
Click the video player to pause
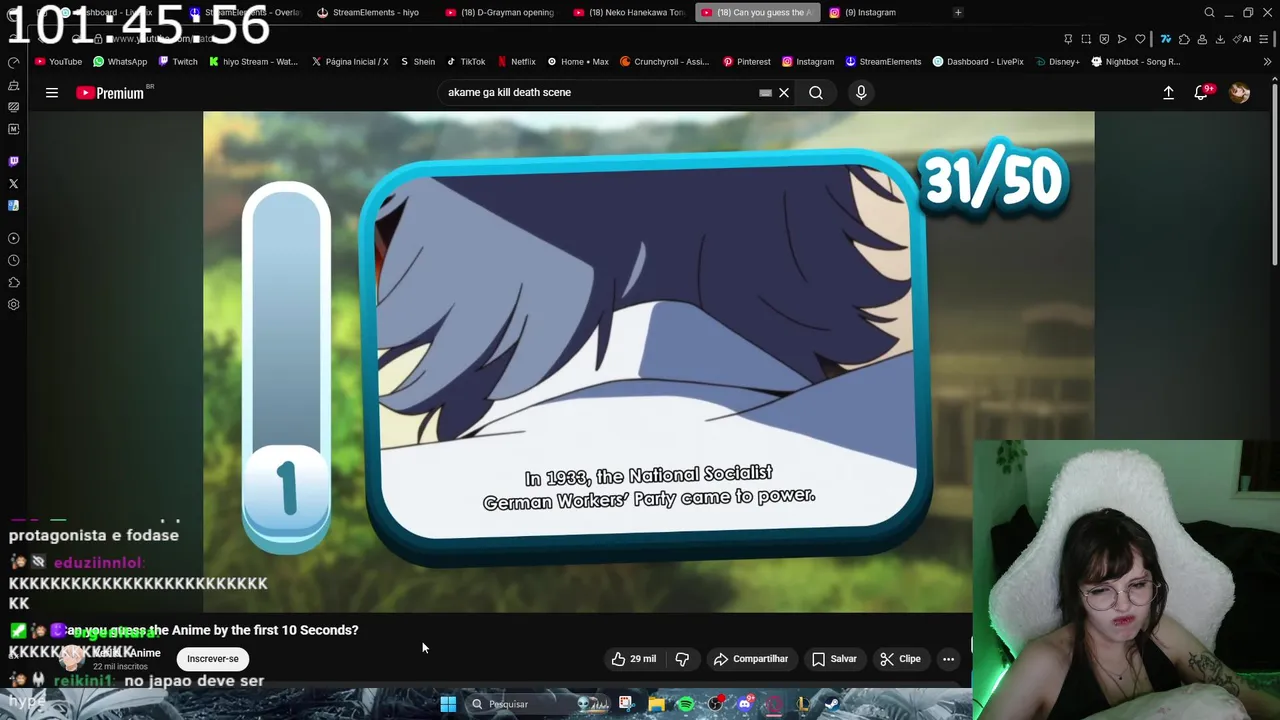pyautogui.click(x=648, y=360)
